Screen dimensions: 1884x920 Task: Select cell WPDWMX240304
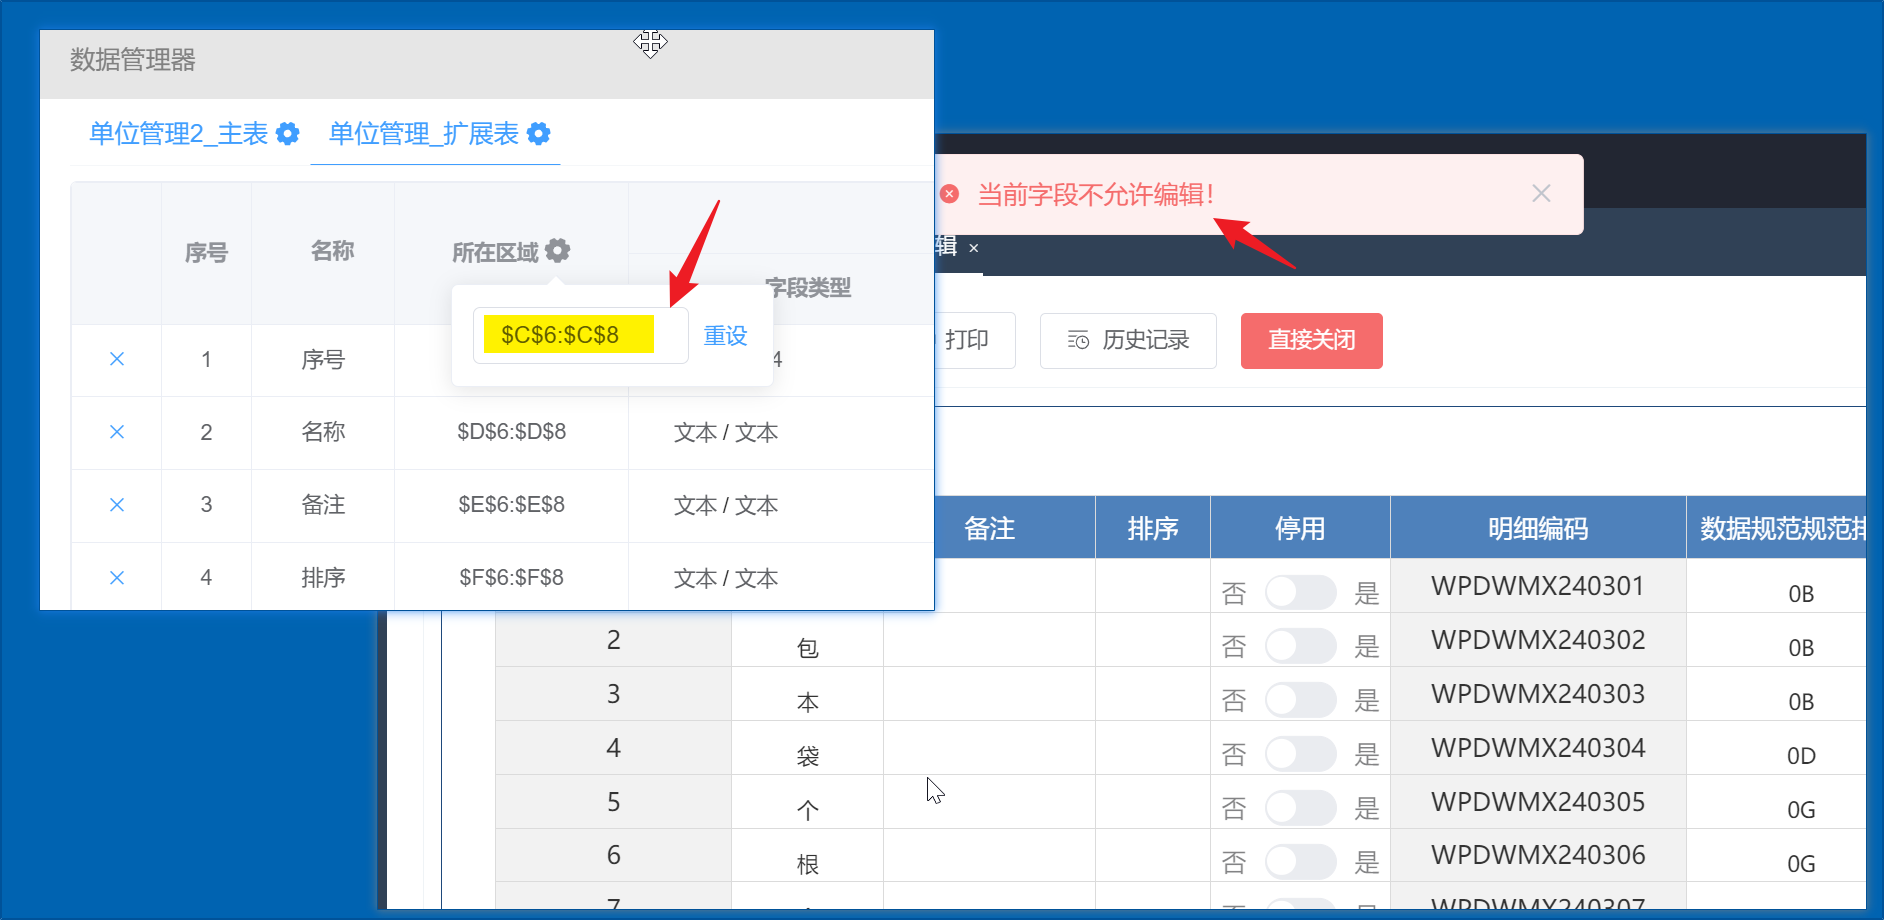click(x=1538, y=748)
